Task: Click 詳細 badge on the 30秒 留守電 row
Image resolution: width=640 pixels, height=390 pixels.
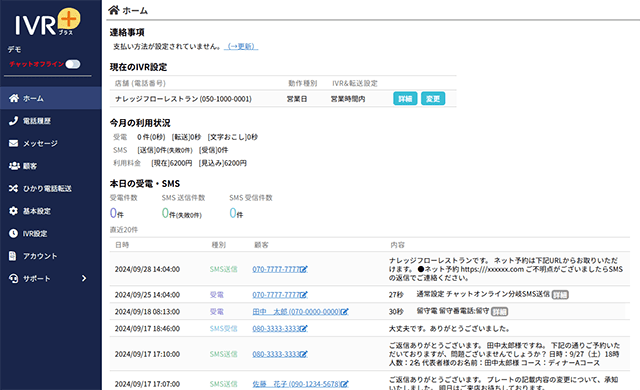Action: [x=499, y=312]
